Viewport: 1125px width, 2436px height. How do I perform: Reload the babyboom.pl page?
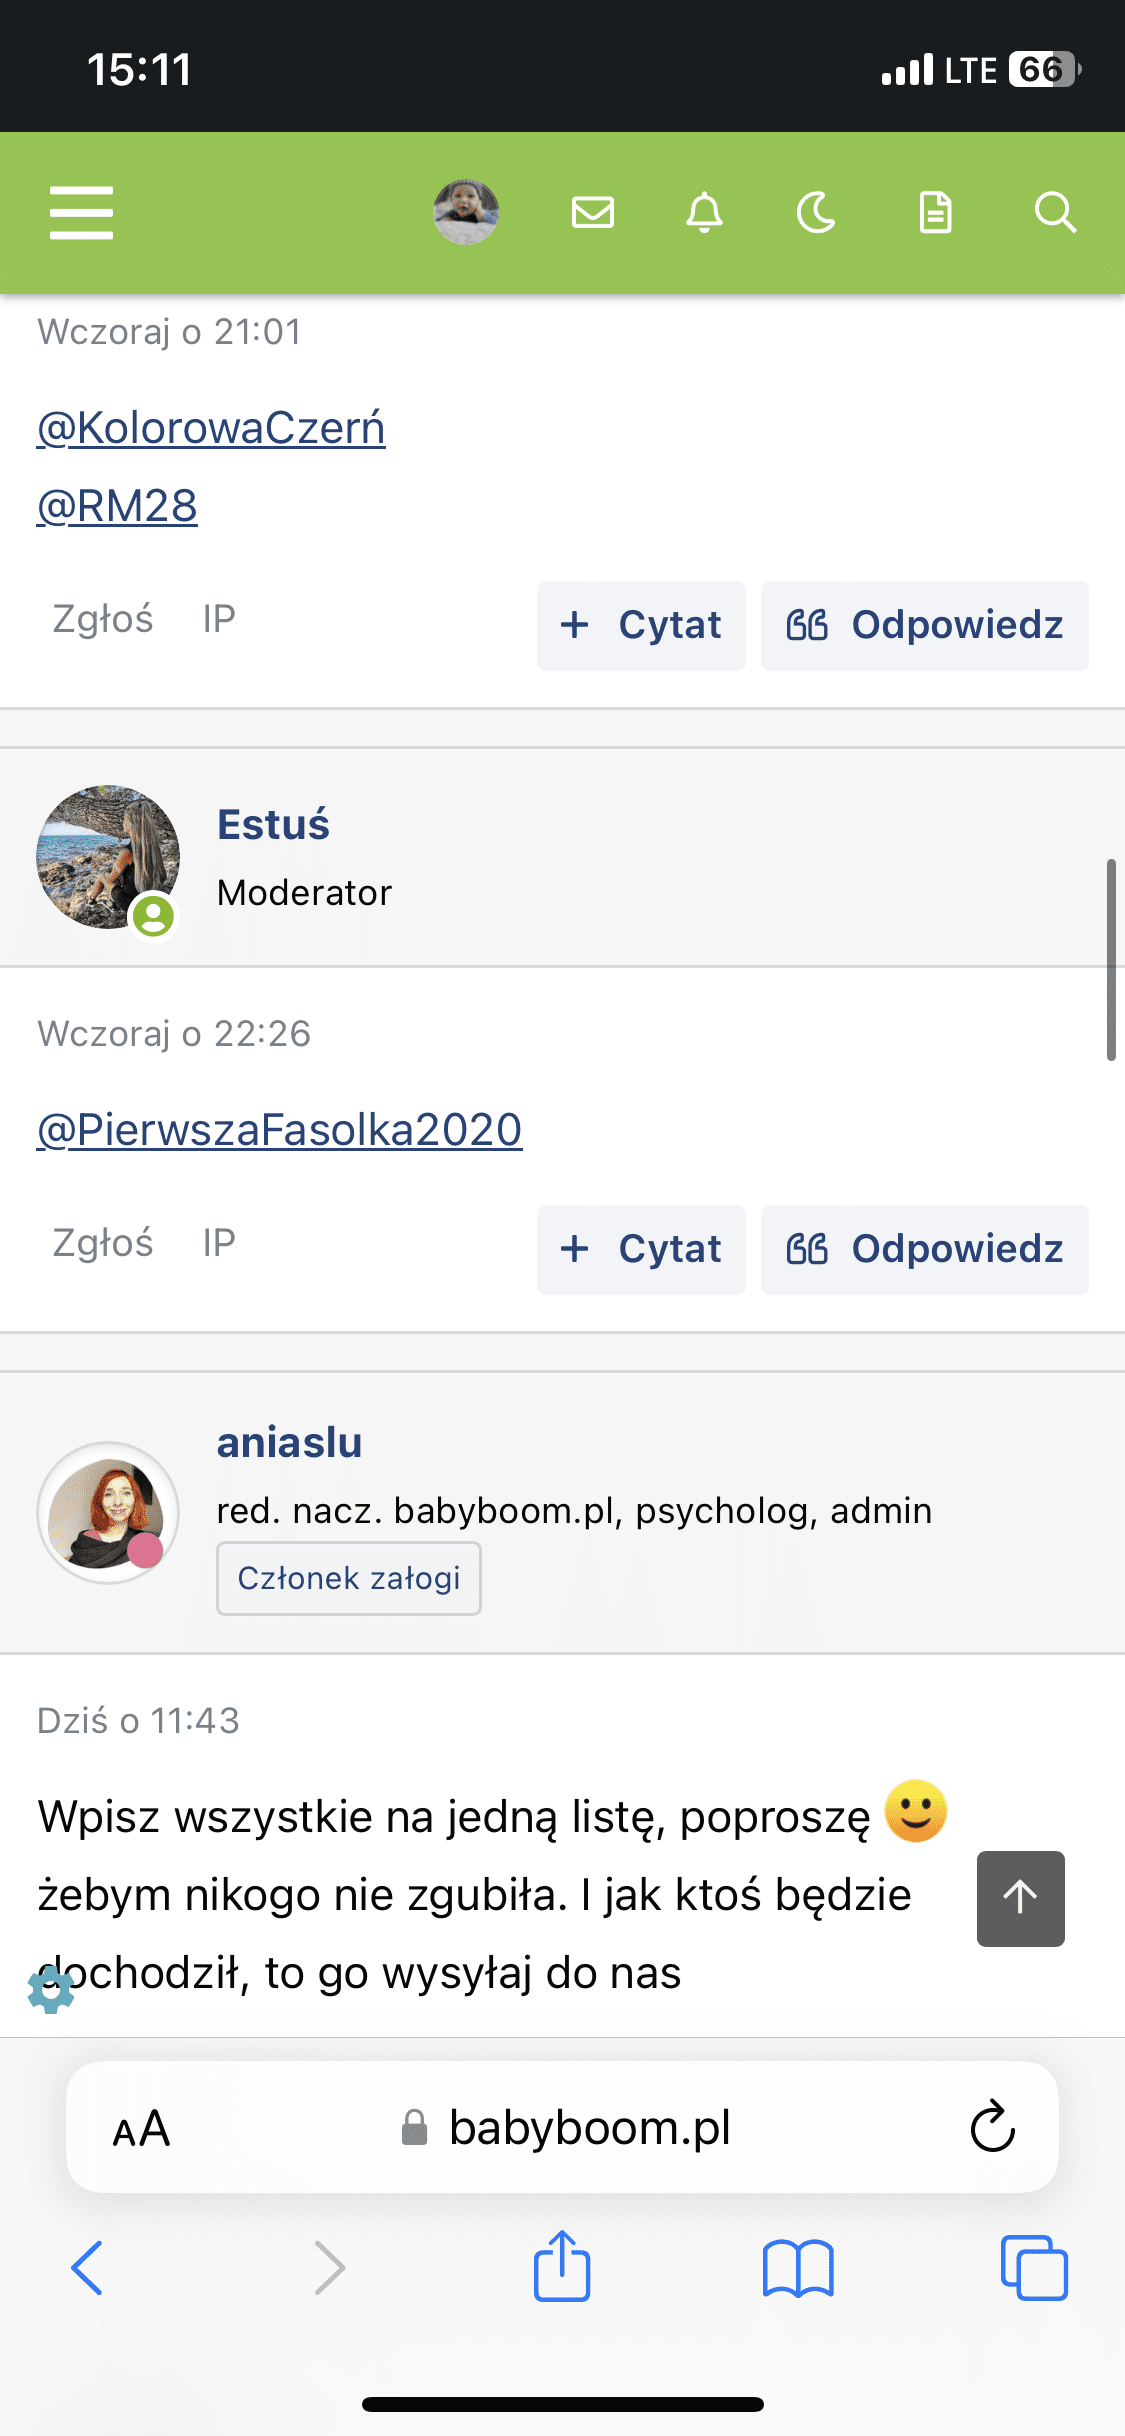(992, 2127)
